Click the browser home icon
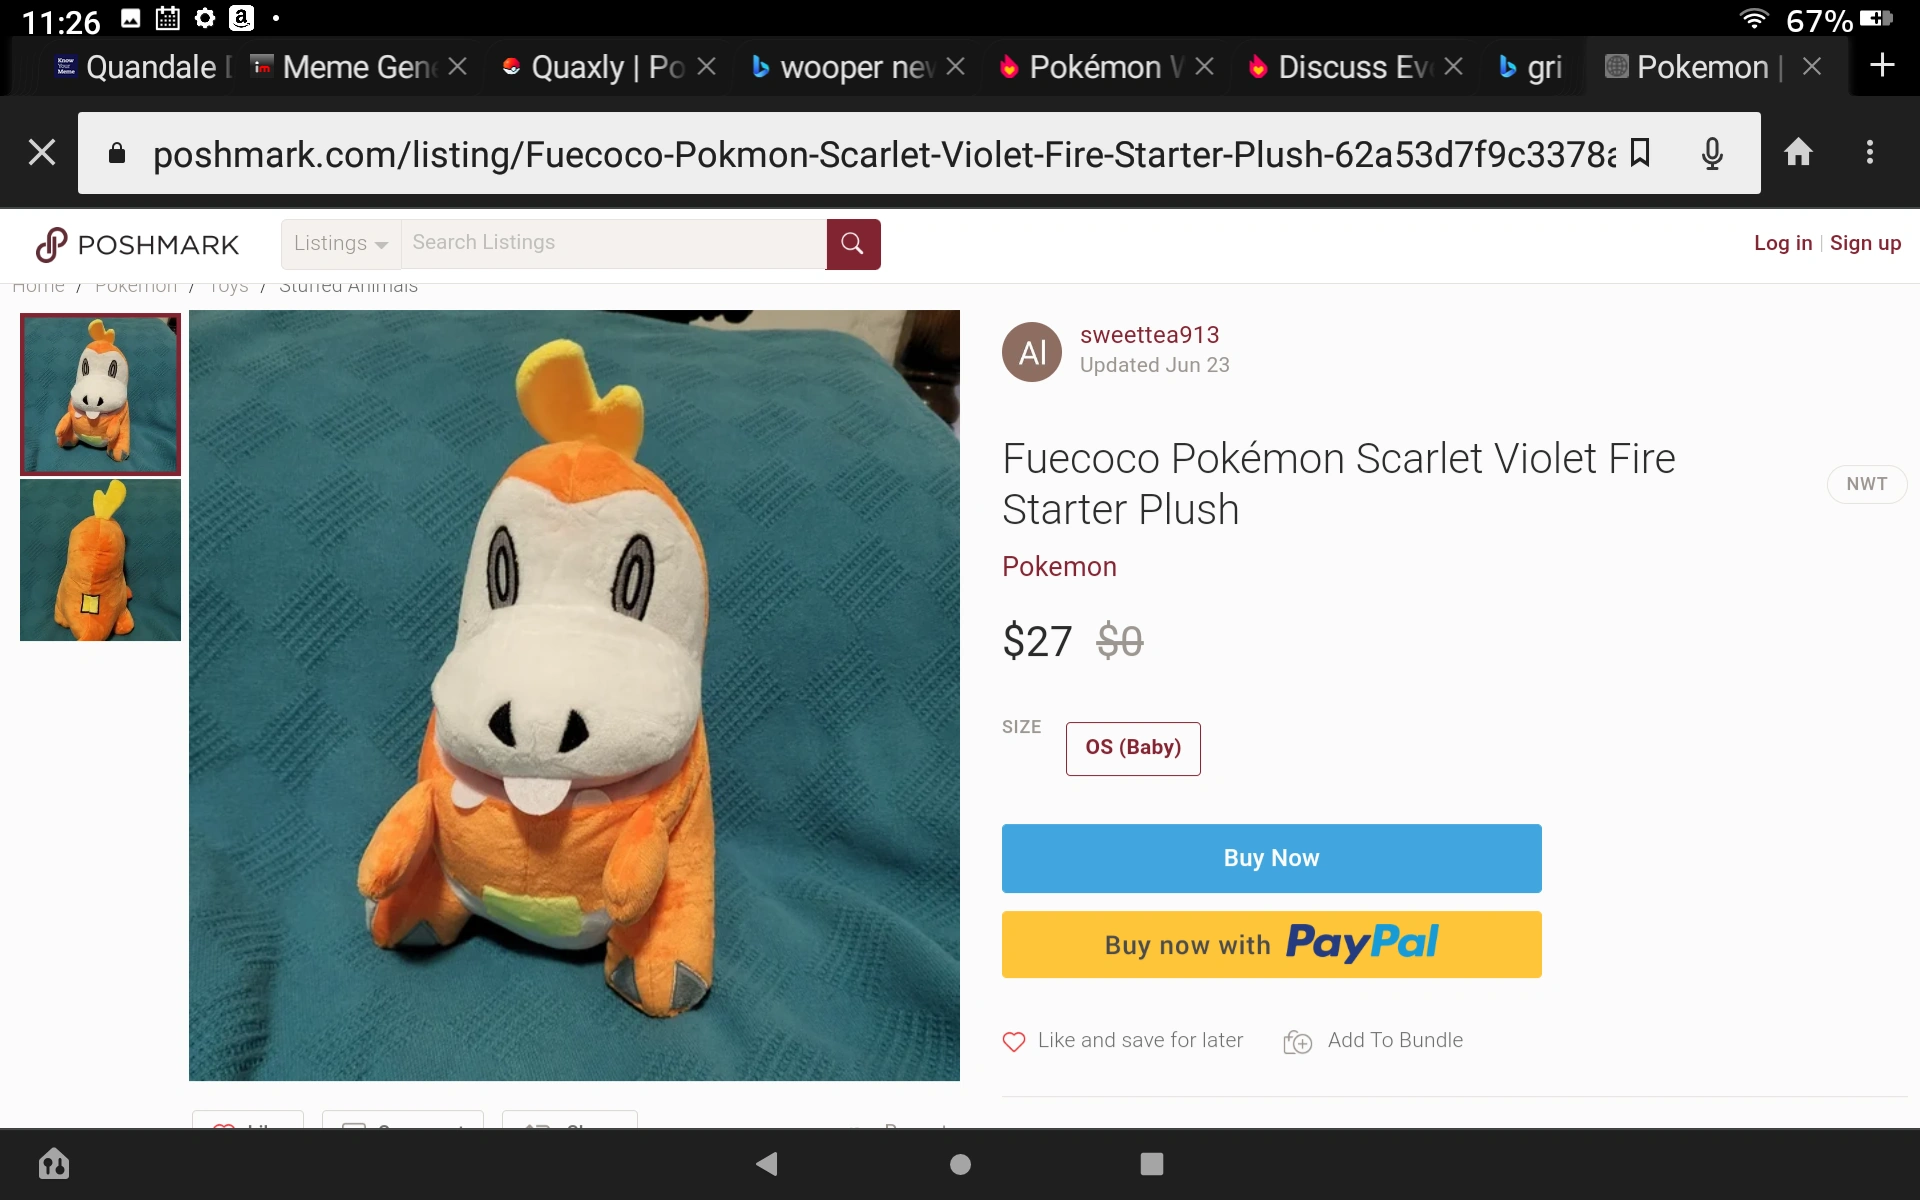 tap(1798, 153)
